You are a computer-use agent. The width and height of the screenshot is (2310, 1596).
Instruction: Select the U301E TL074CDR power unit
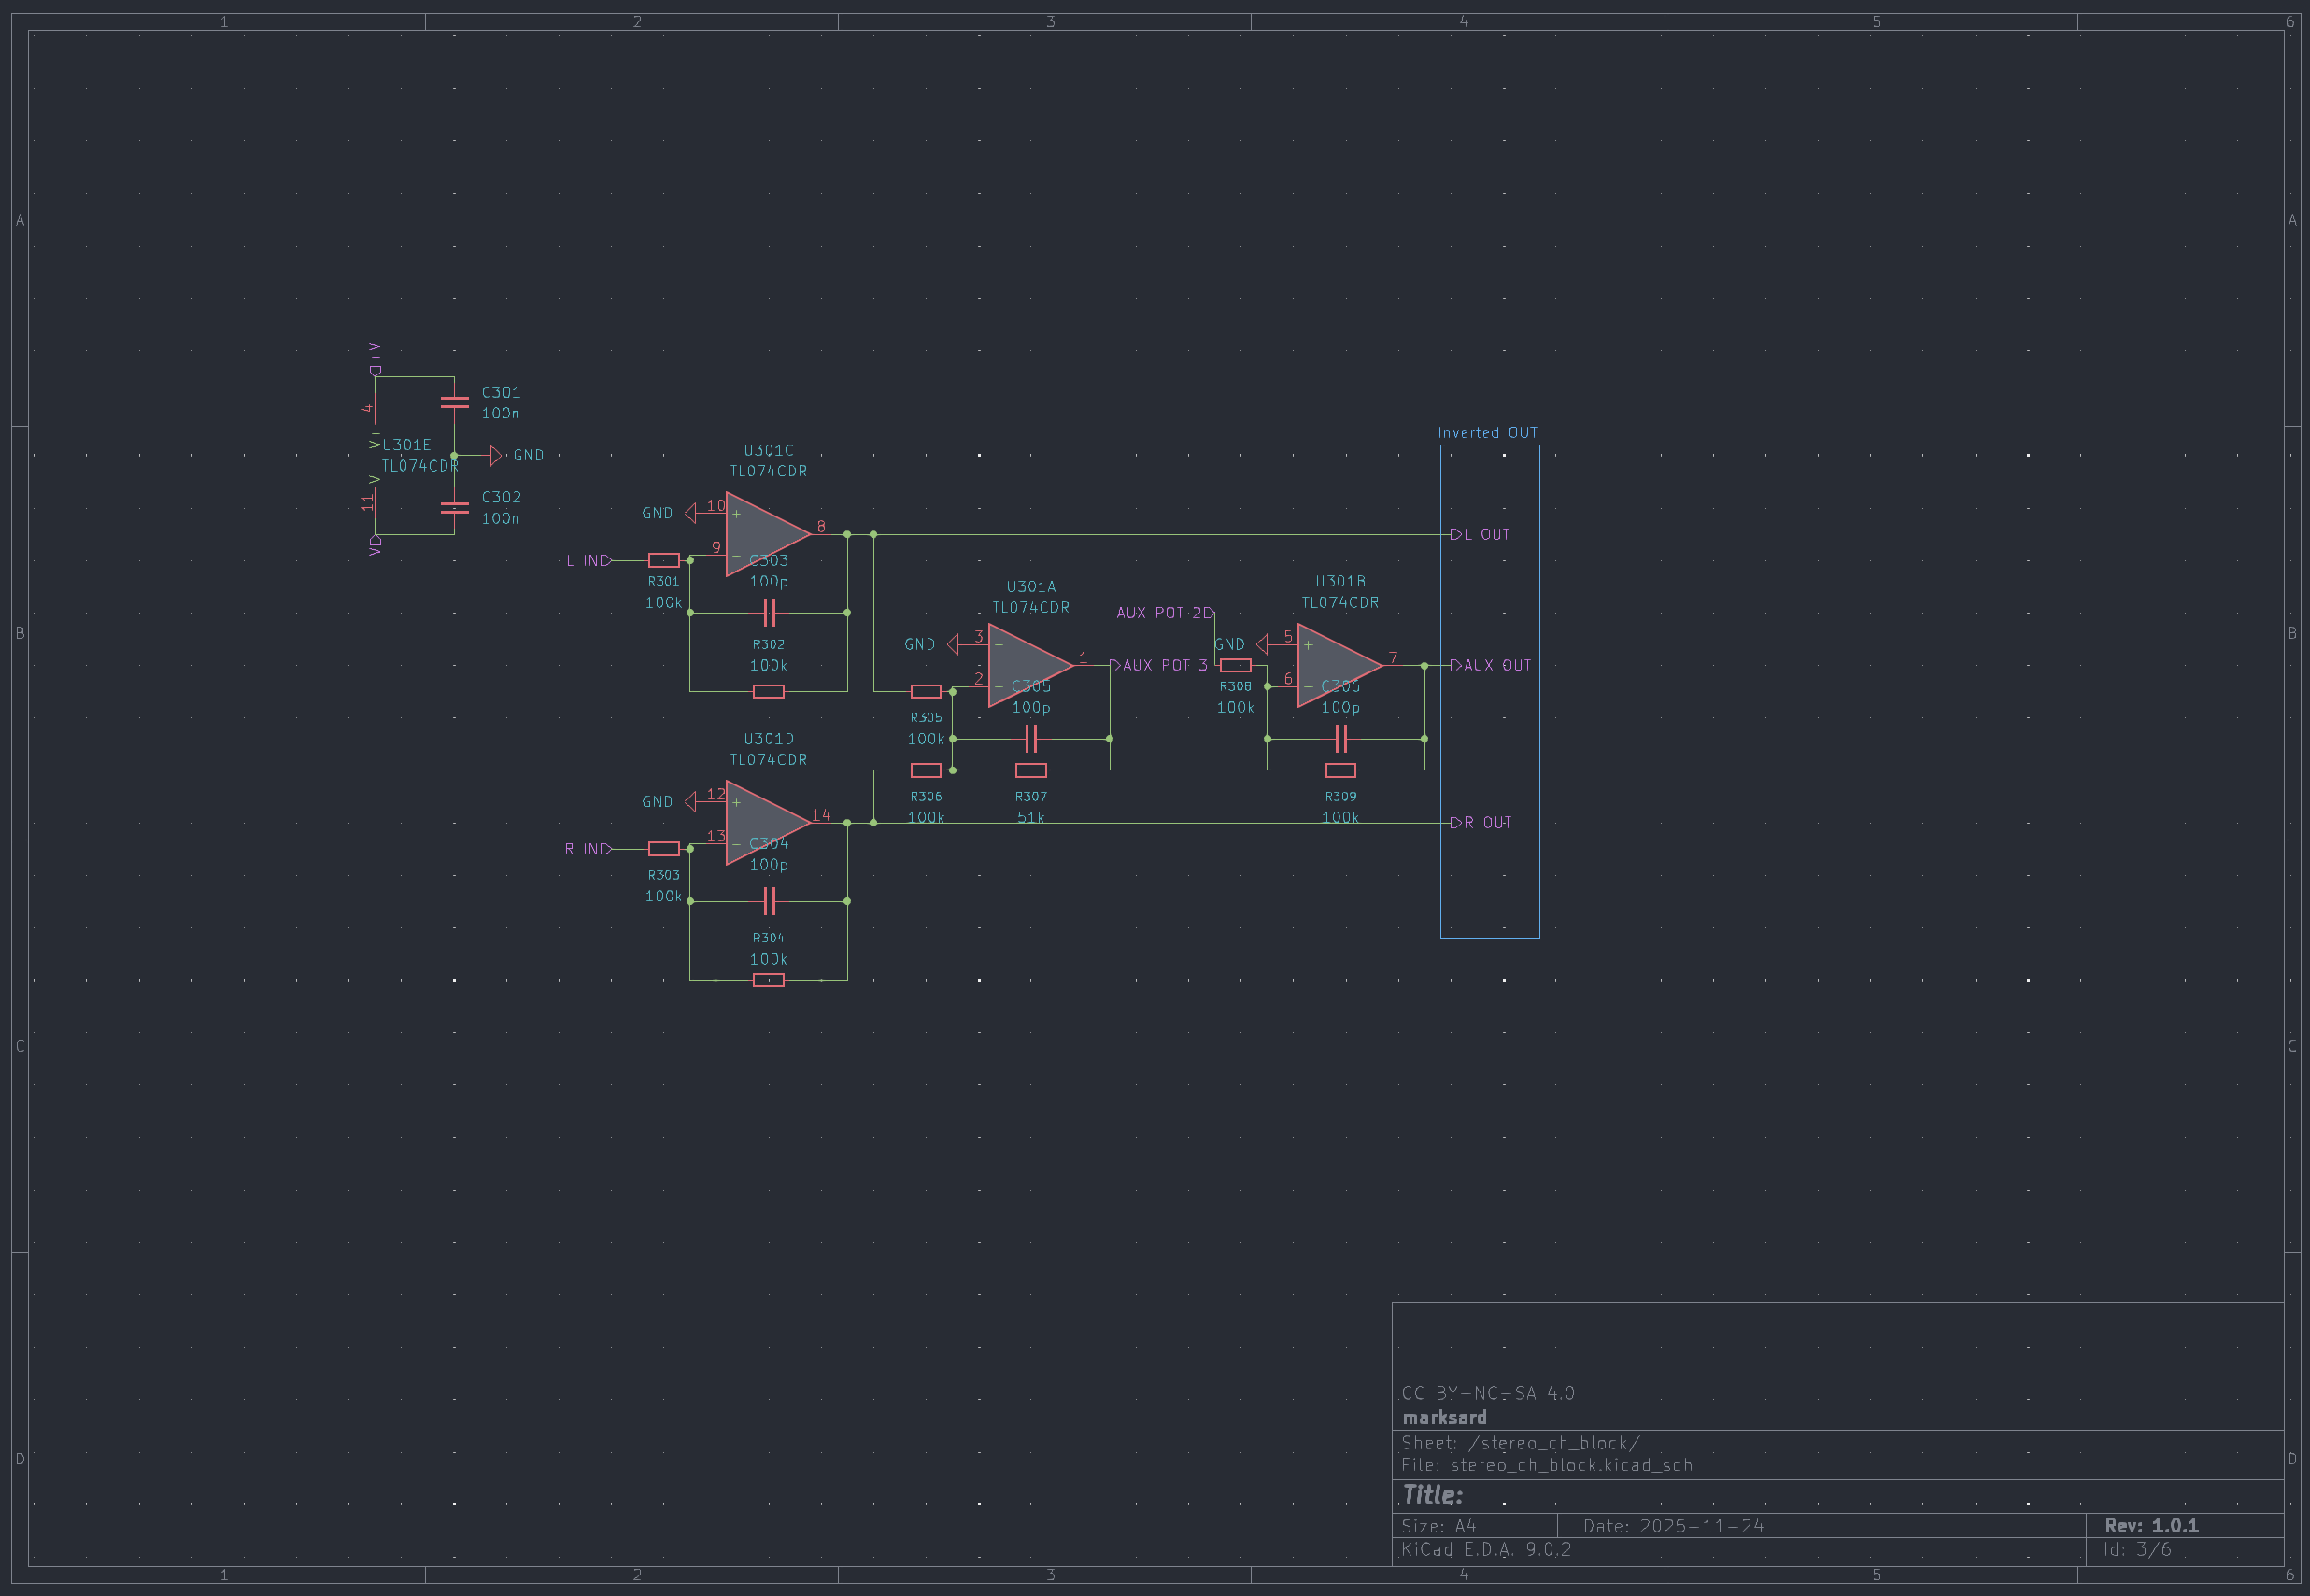pos(376,455)
